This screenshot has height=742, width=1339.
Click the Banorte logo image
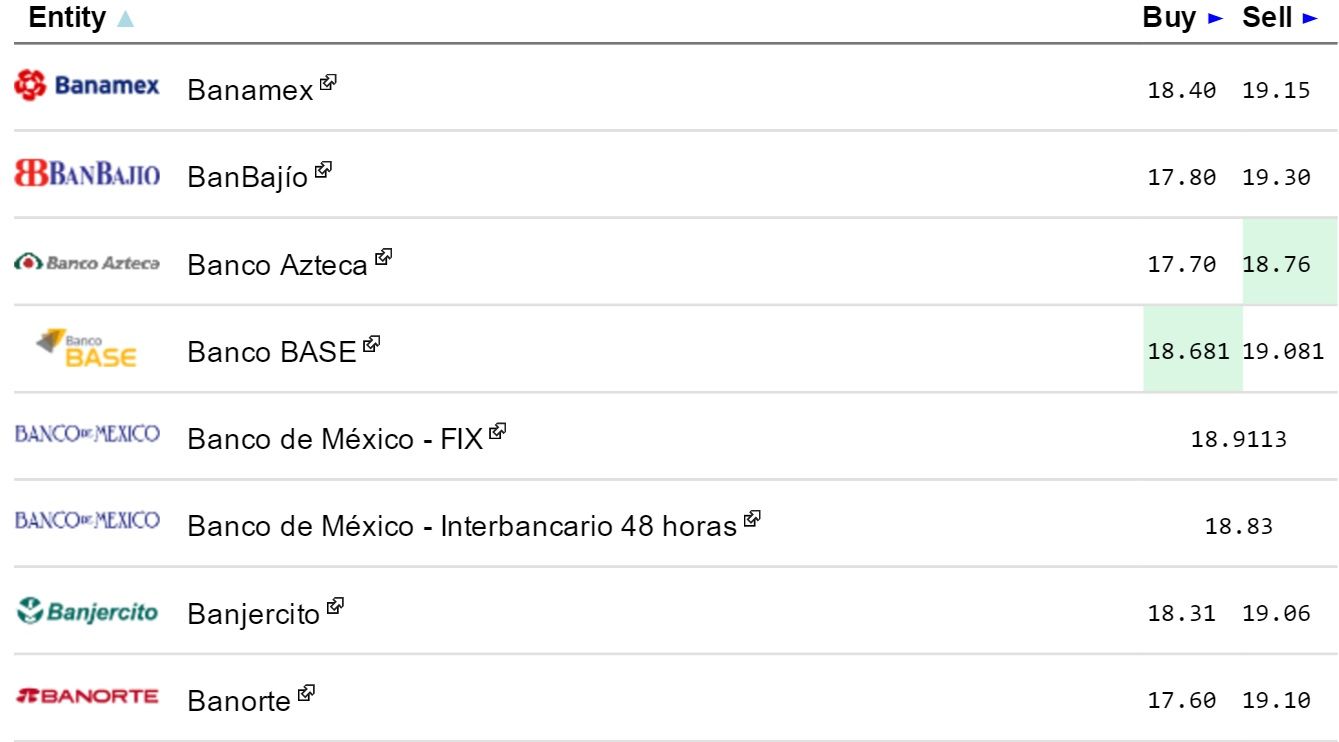(x=87, y=696)
